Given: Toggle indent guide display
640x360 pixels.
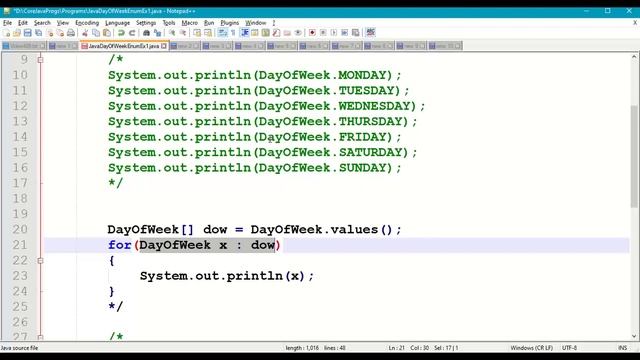Looking at the screenshot, I should pos(244,33).
